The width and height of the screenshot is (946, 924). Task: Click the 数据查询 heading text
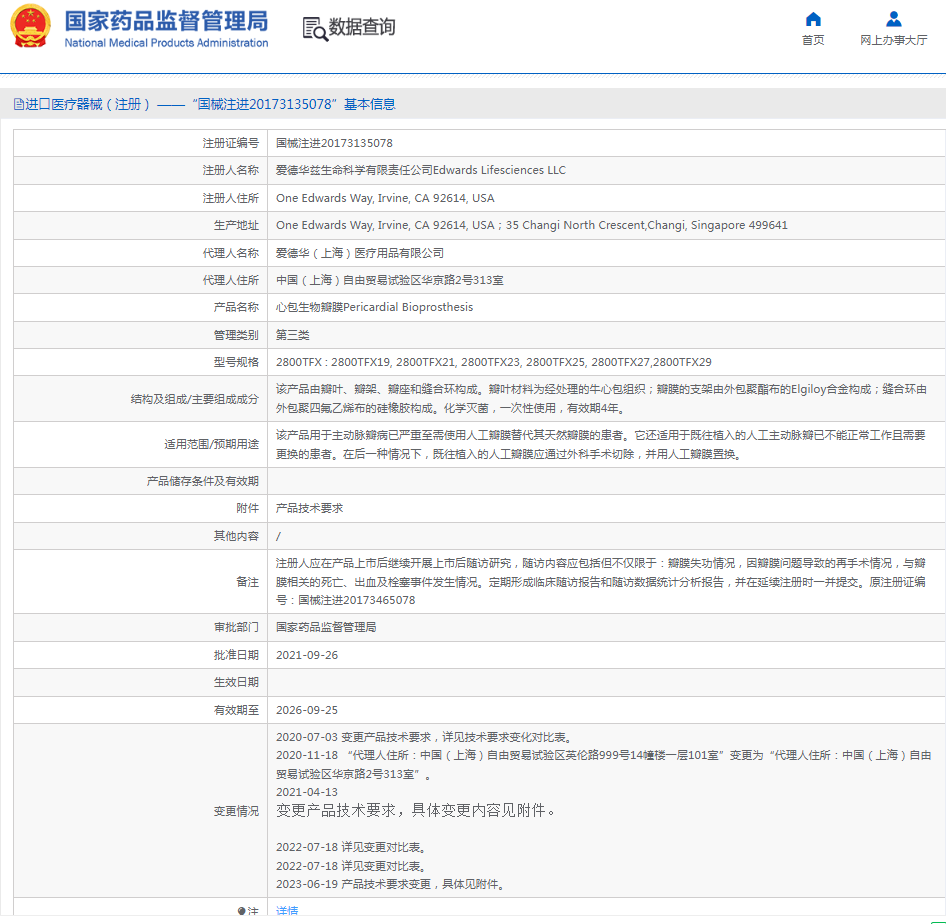click(362, 28)
